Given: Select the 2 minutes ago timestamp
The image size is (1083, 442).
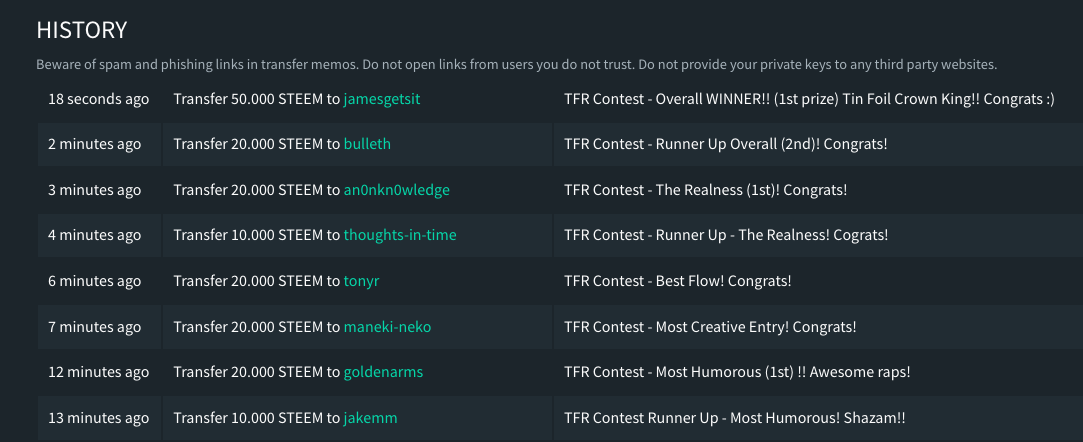Looking at the screenshot, I should click(x=95, y=144).
